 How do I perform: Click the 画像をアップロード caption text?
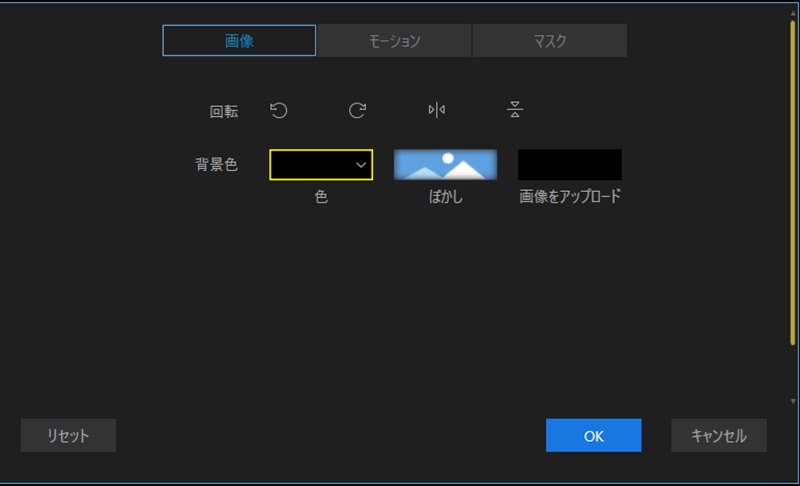tap(570, 196)
